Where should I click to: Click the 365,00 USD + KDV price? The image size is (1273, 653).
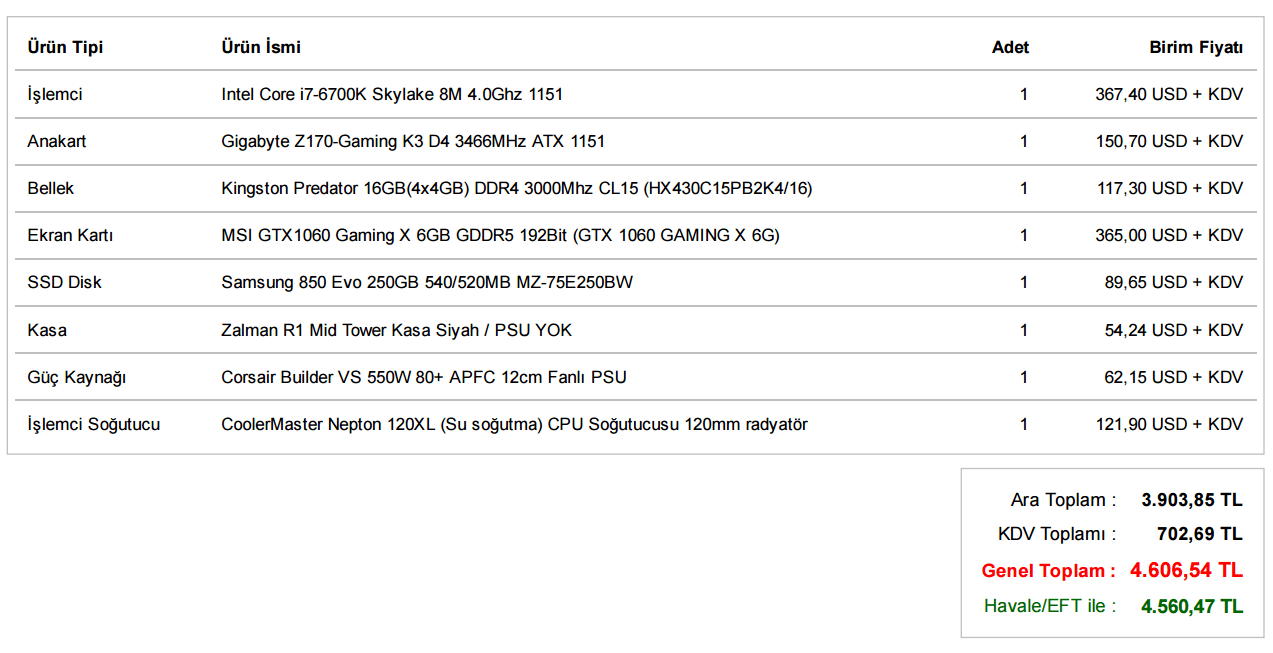point(1169,235)
